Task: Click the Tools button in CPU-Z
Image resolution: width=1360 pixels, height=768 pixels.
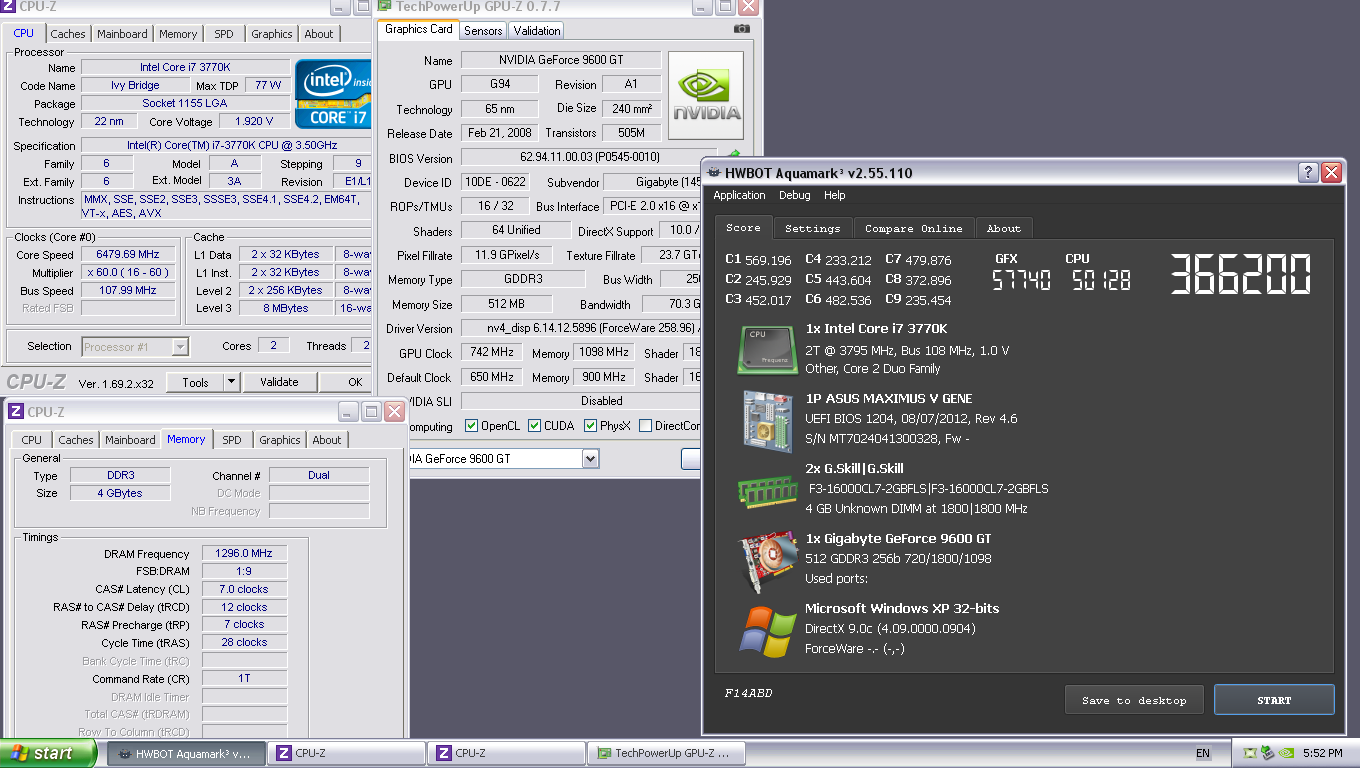Action: pos(195,382)
